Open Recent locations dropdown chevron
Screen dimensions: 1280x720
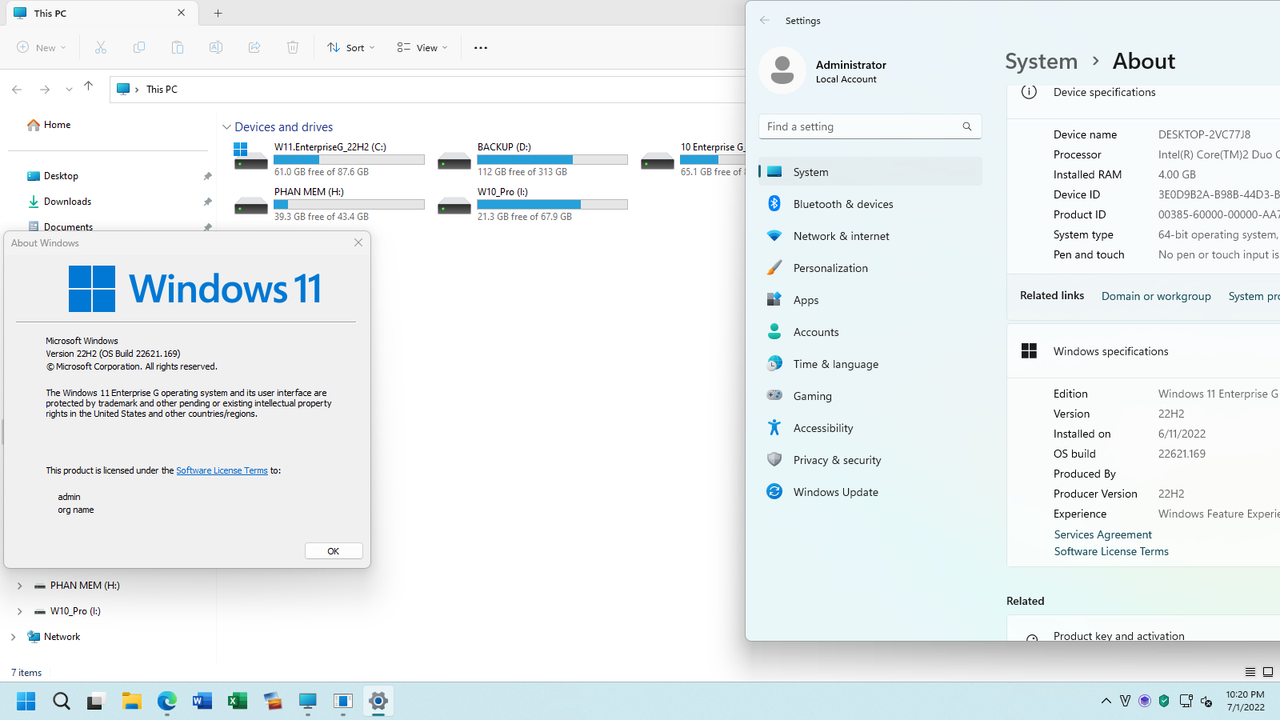click(68, 89)
